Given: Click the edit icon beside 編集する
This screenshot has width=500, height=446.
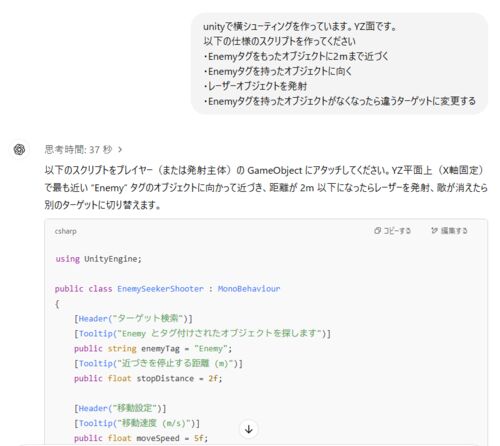Looking at the screenshot, I should [434, 231].
